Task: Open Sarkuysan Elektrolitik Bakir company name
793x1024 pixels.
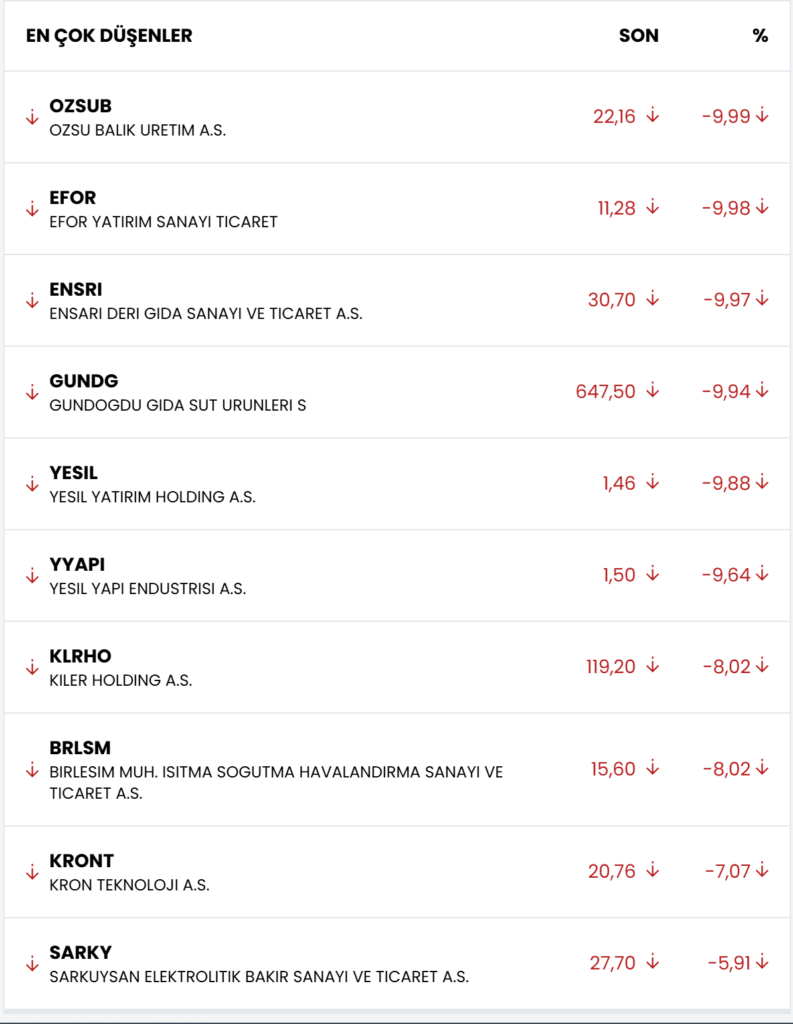Action: (259, 976)
